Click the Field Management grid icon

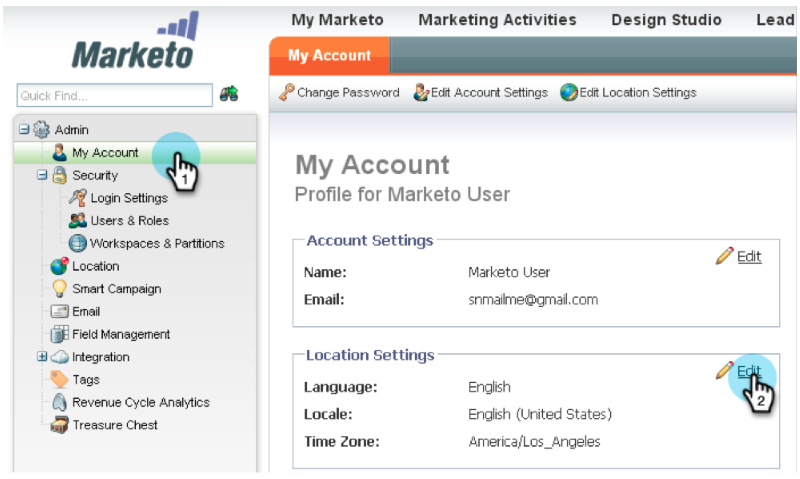(x=60, y=334)
